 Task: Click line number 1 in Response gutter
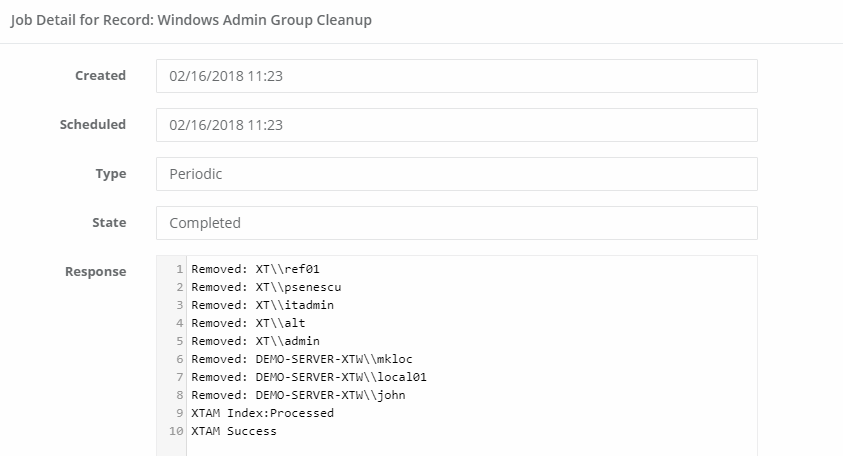point(179,269)
